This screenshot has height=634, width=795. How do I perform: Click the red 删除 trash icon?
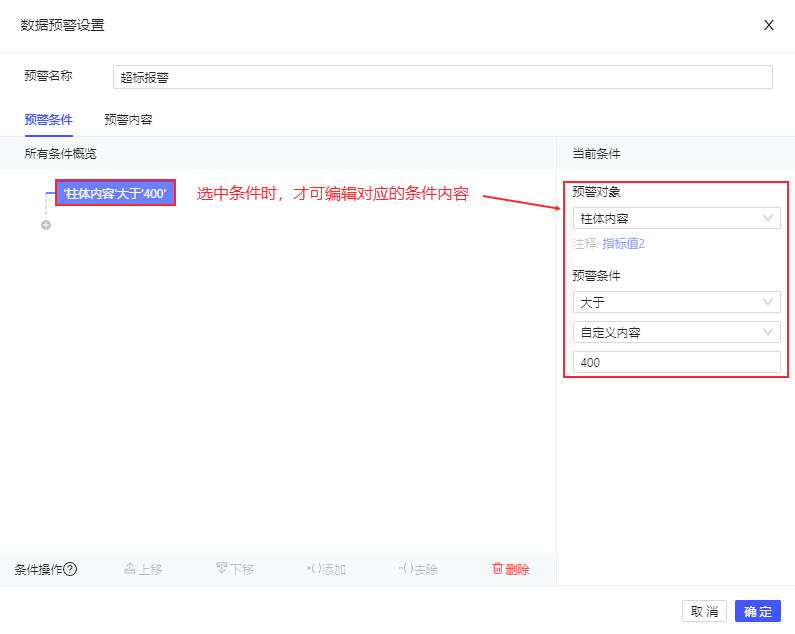click(497, 569)
